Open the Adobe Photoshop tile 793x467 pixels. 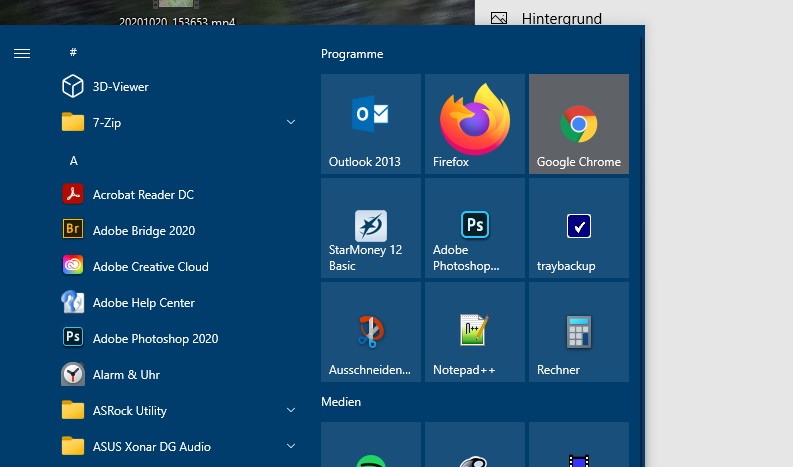pyautogui.click(x=475, y=228)
